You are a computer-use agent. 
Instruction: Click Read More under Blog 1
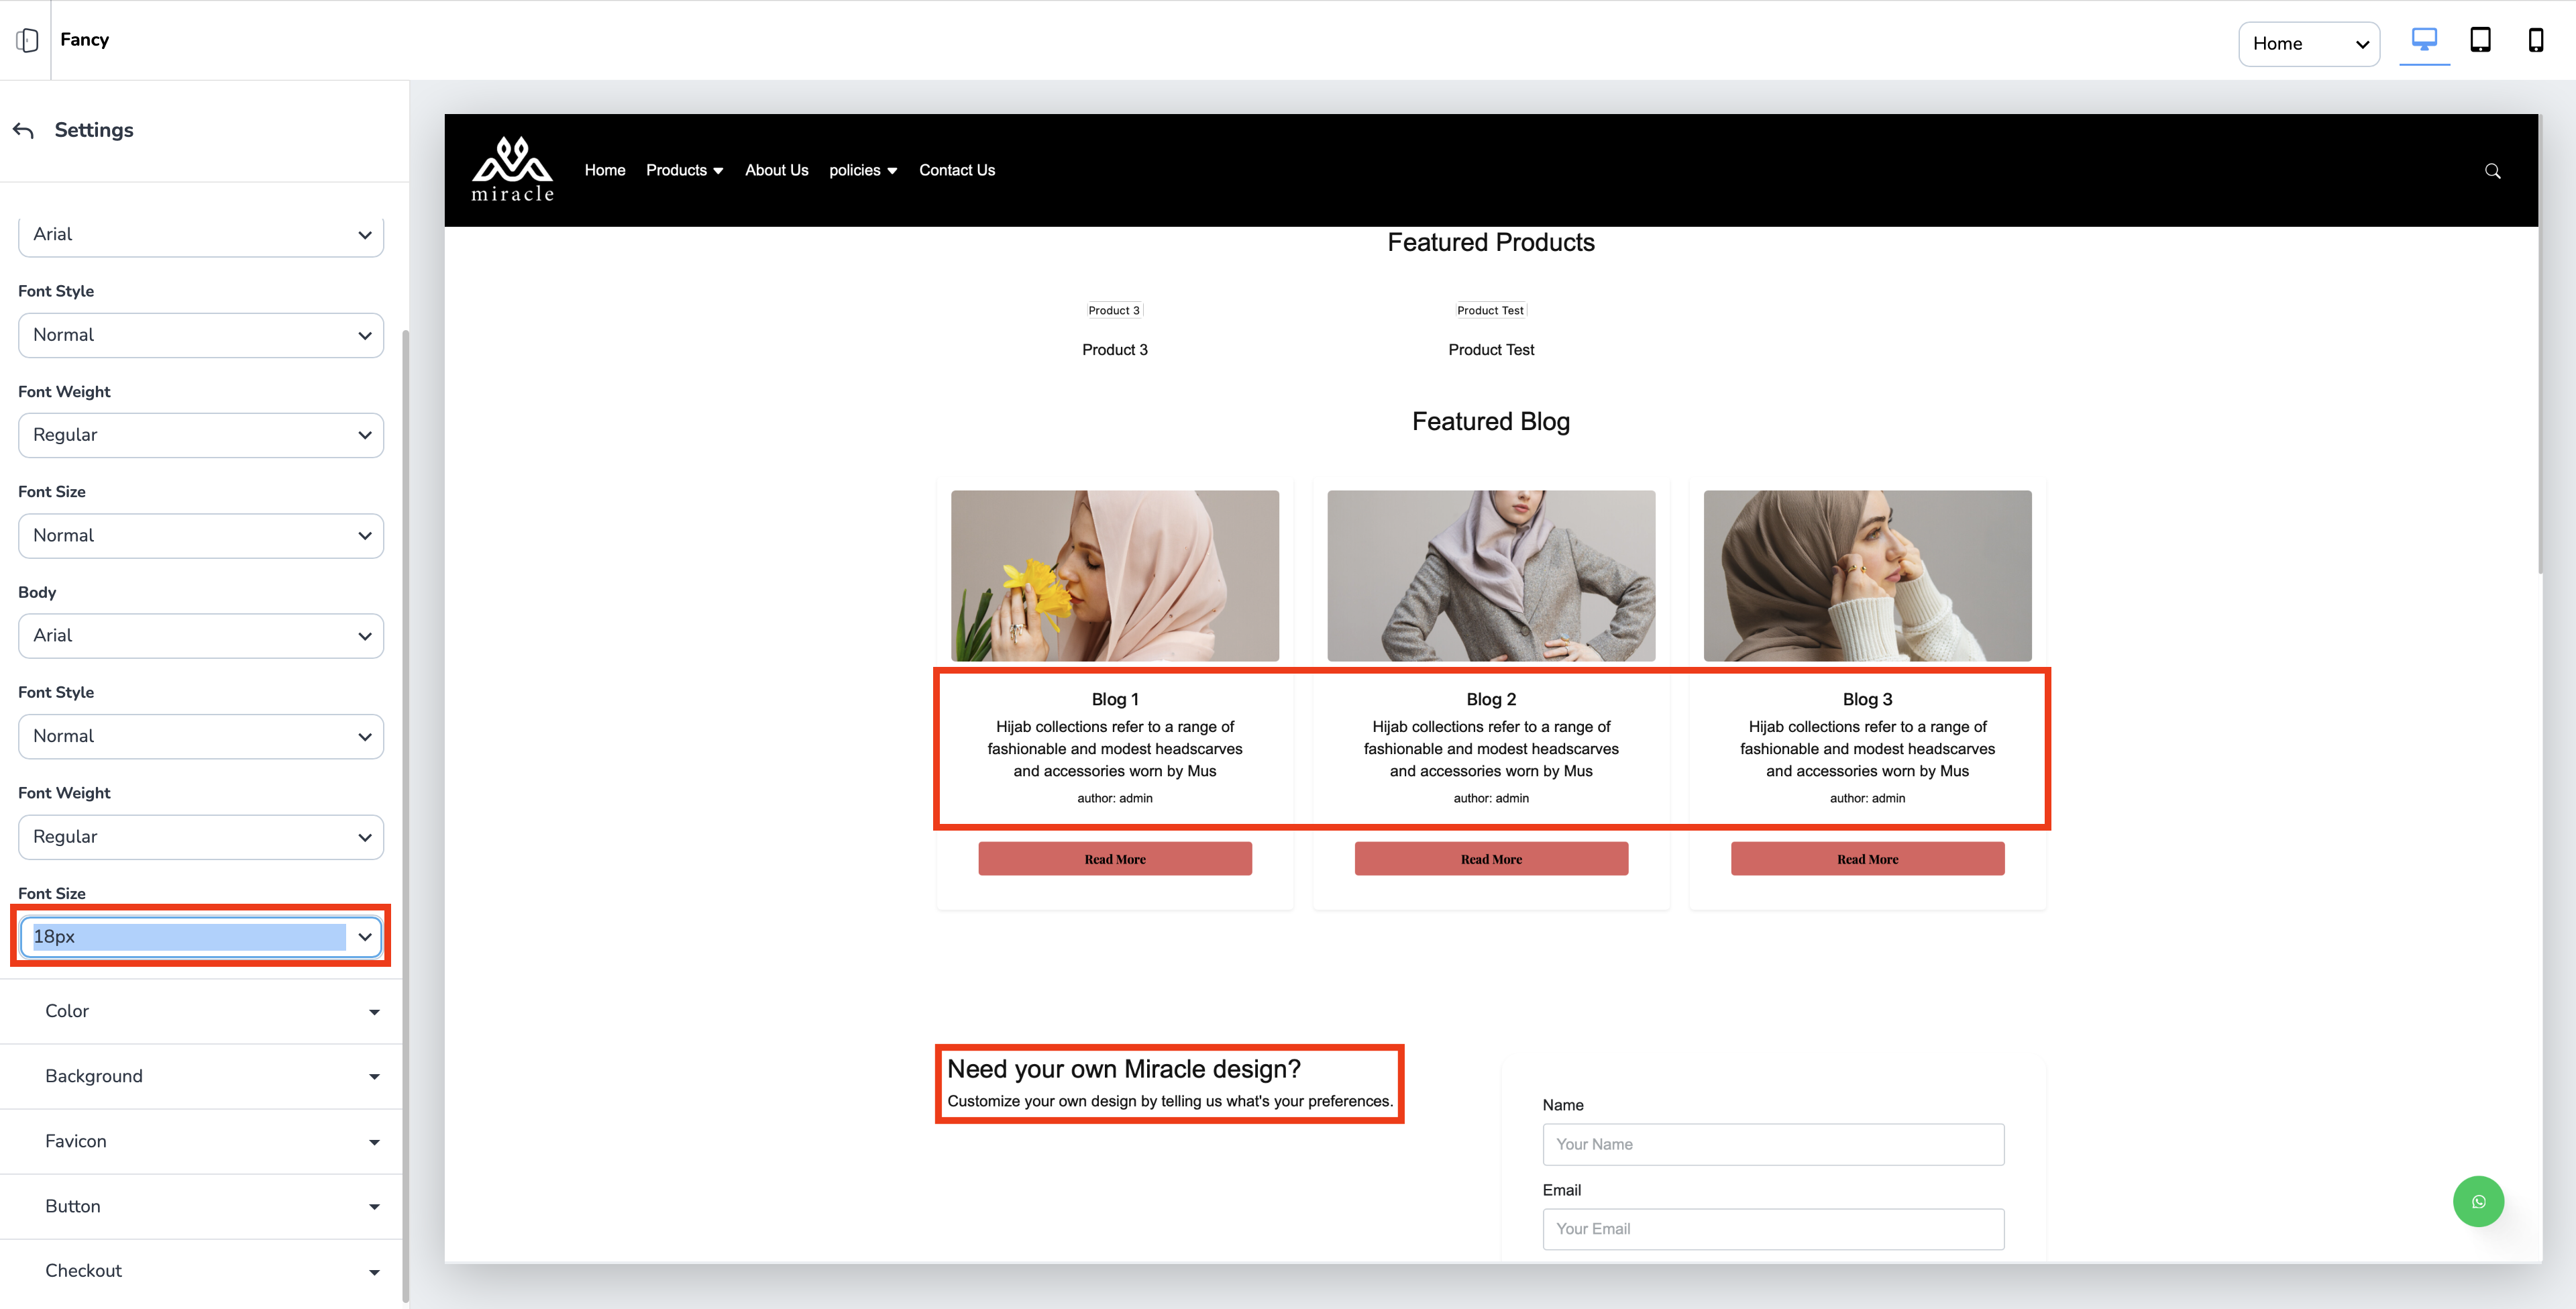1114,859
